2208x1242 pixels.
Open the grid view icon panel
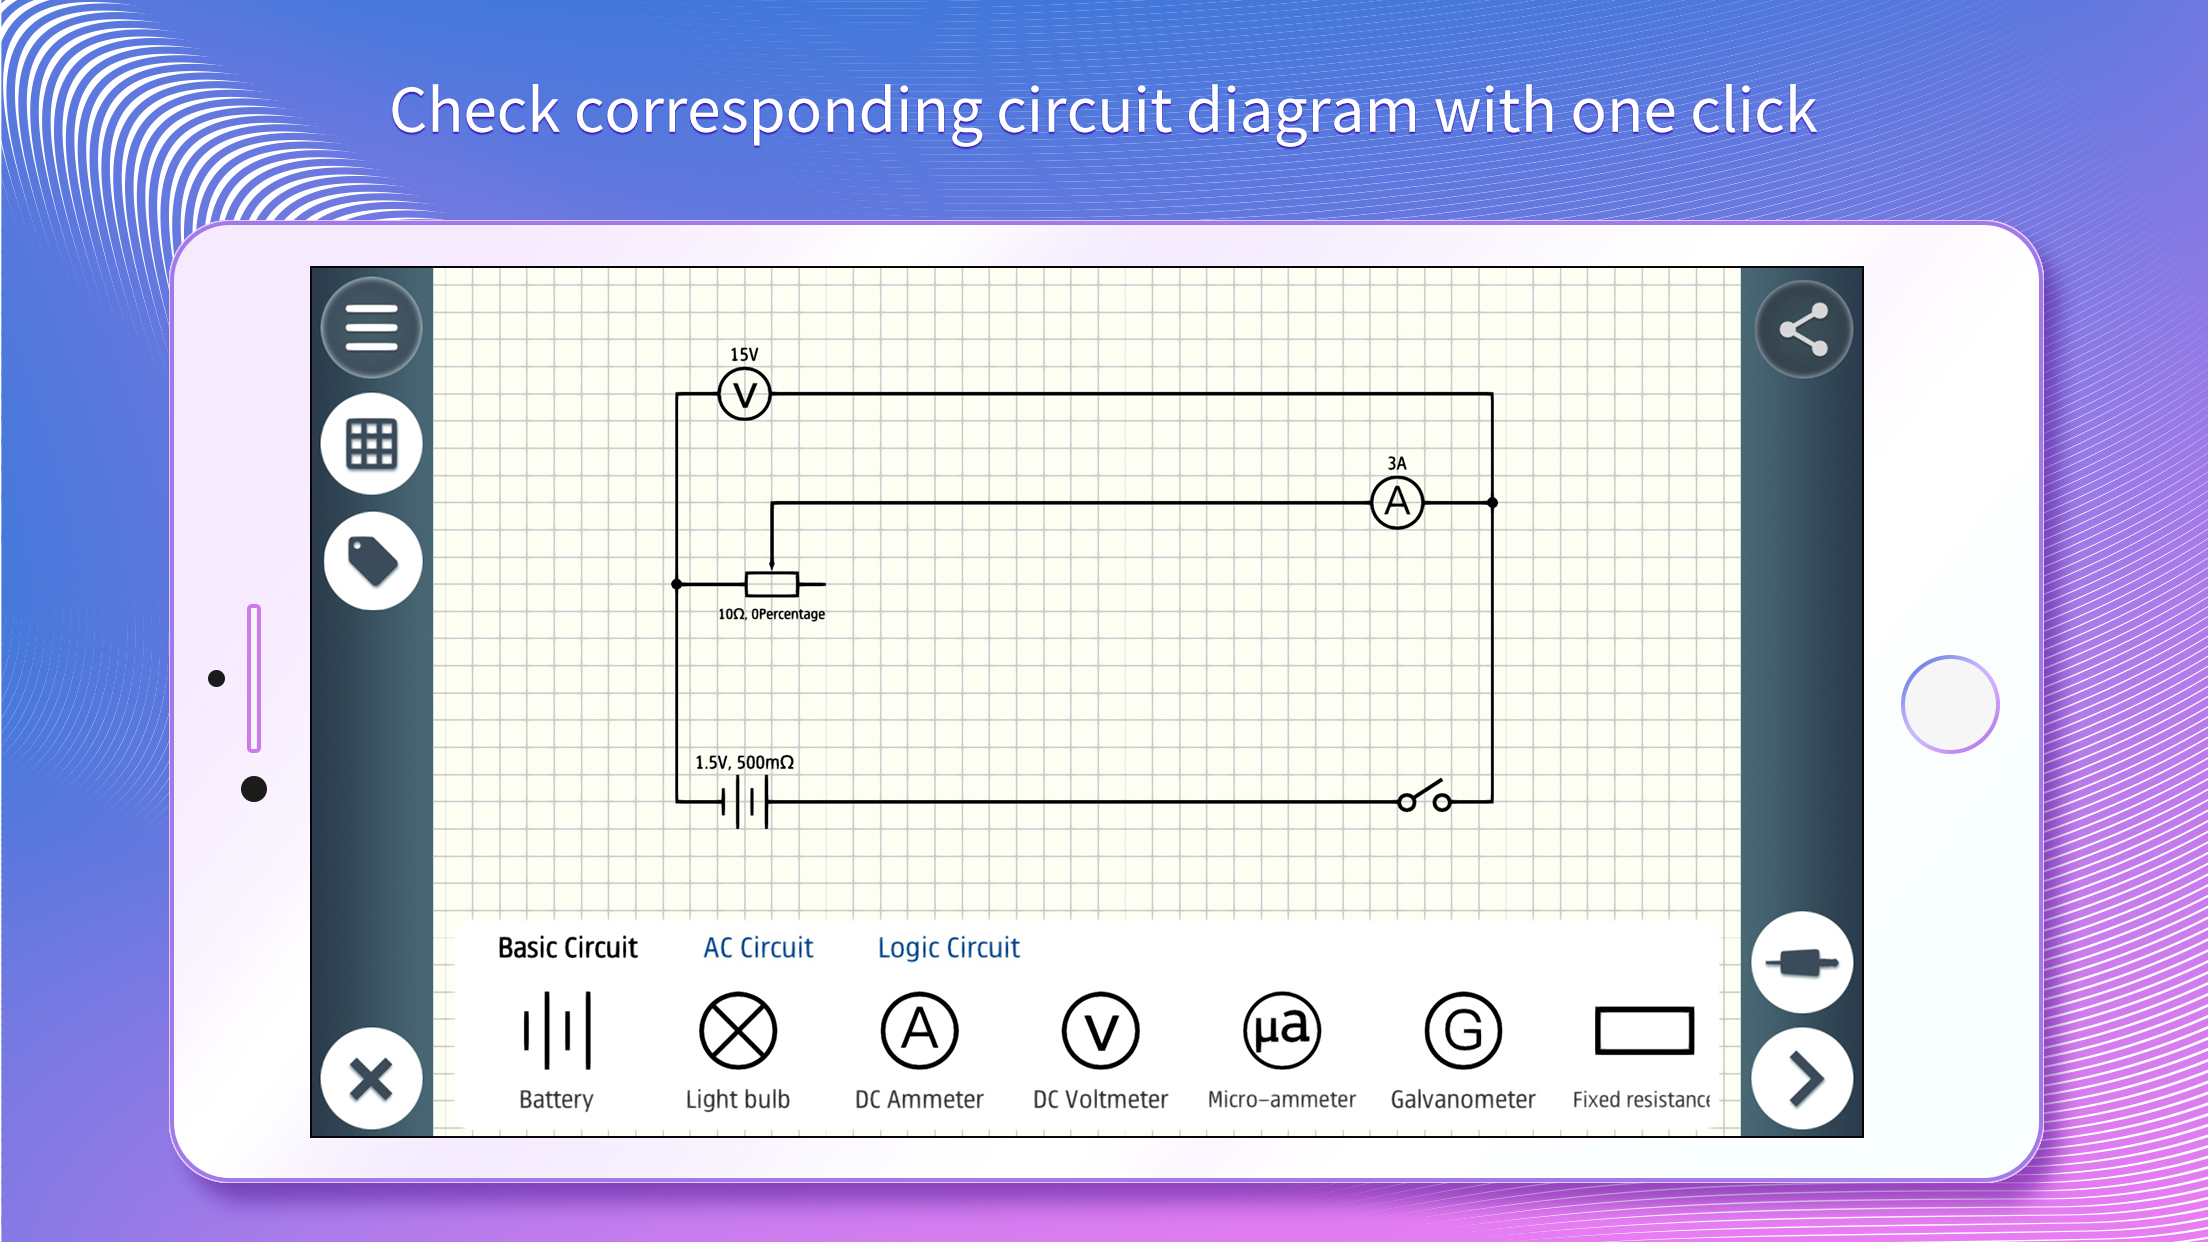point(372,441)
